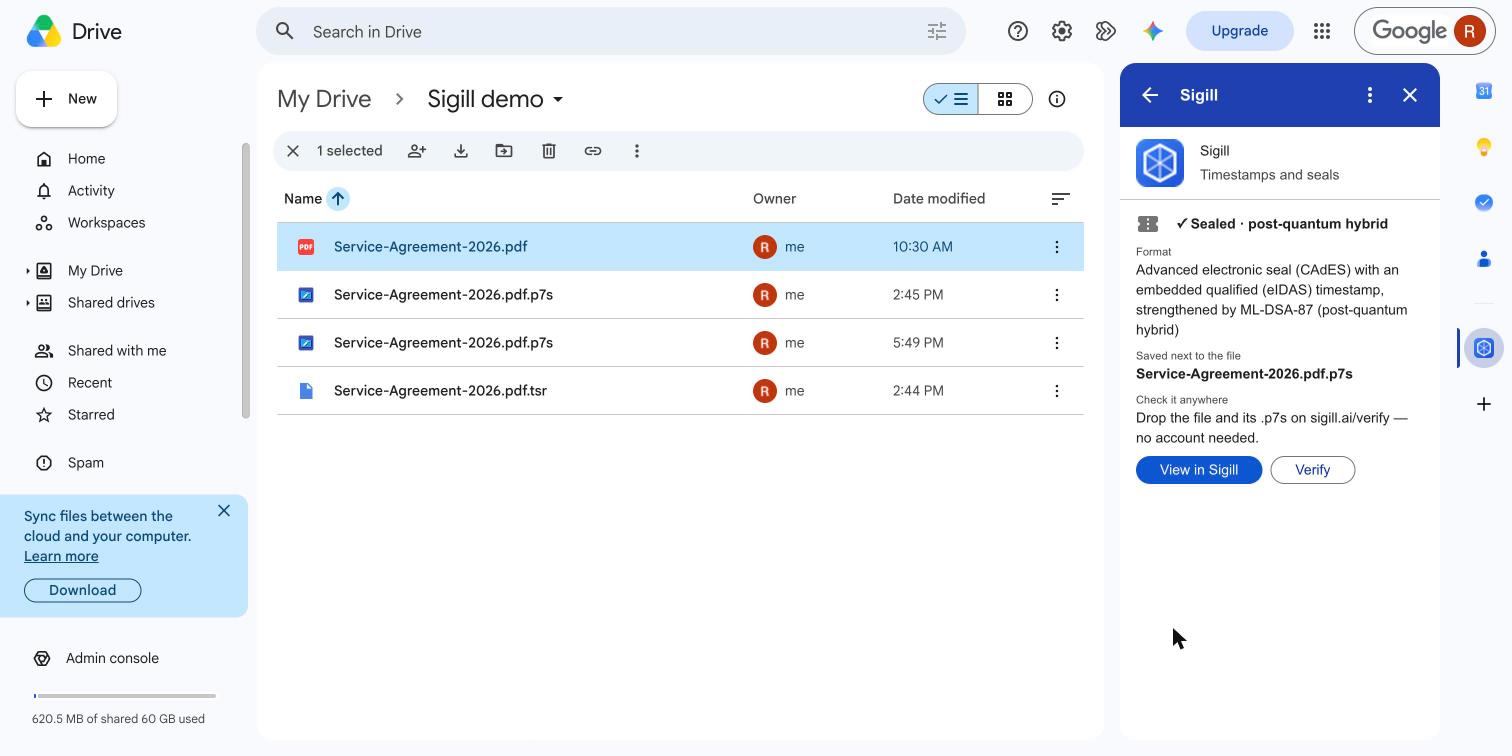The height and width of the screenshot is (756, 1512).
Task: Open Drive settings gear
Action: point(1062,31)
